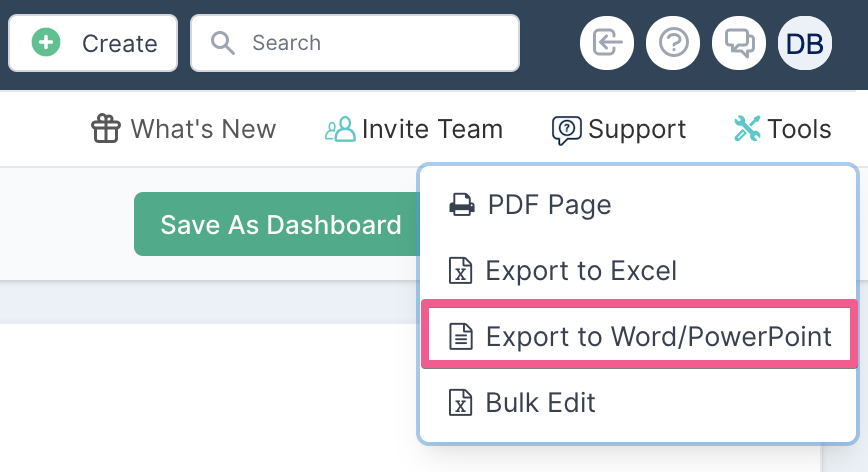
Task: Choose PDF Page from the dropdown
Action: 638,205
